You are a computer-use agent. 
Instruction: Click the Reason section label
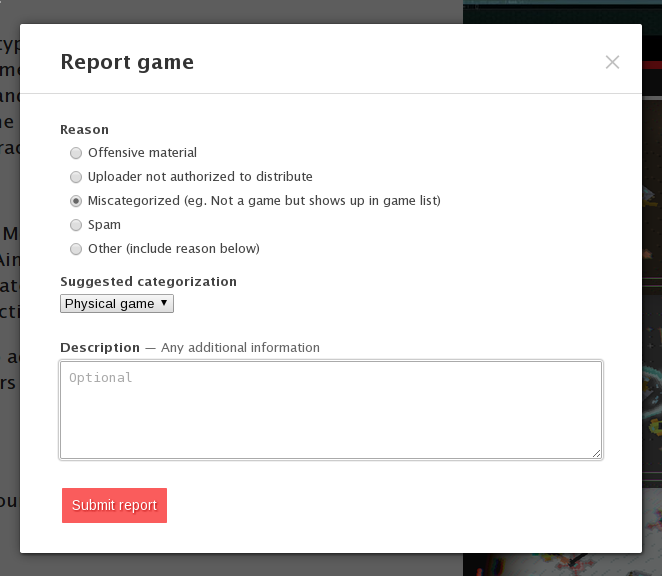(x=84, y=130)
